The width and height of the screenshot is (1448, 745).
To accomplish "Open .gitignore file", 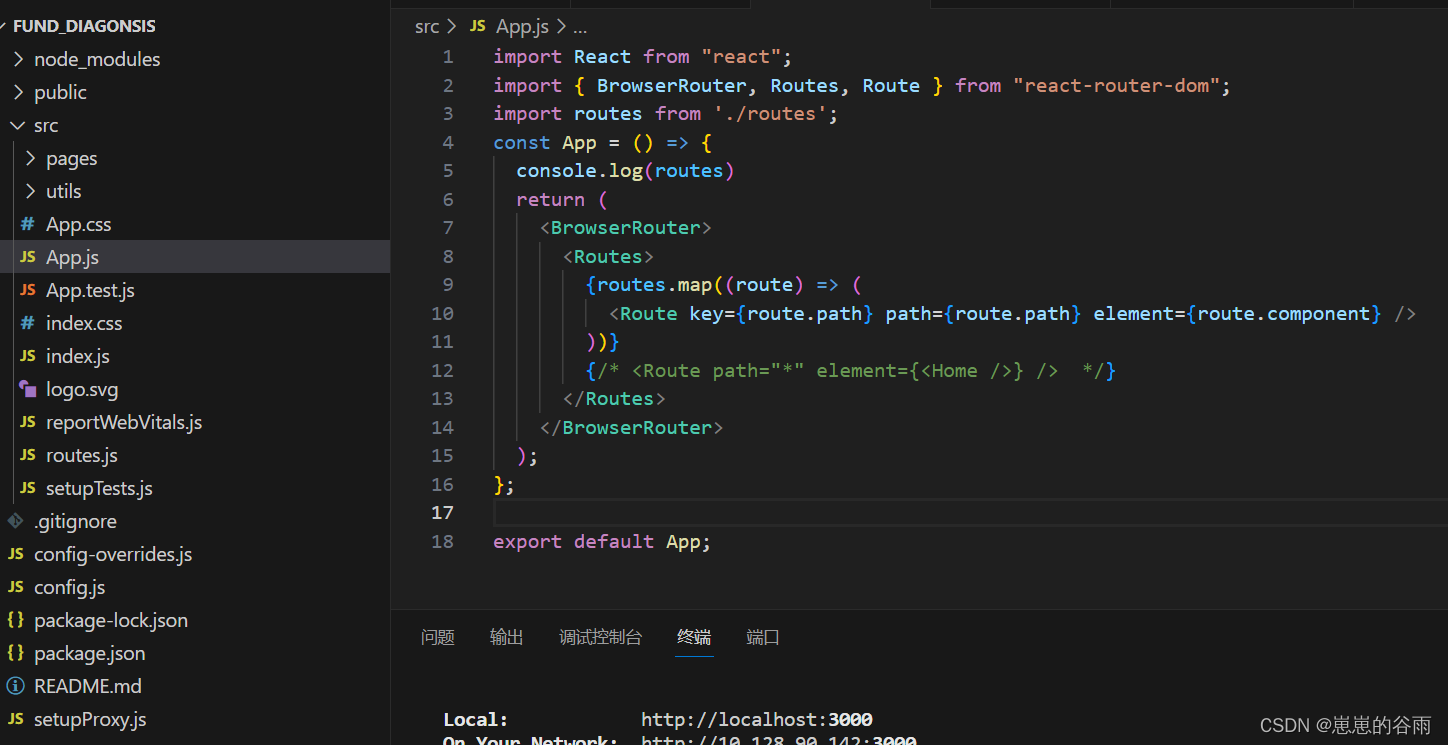I will pos(195,521).
